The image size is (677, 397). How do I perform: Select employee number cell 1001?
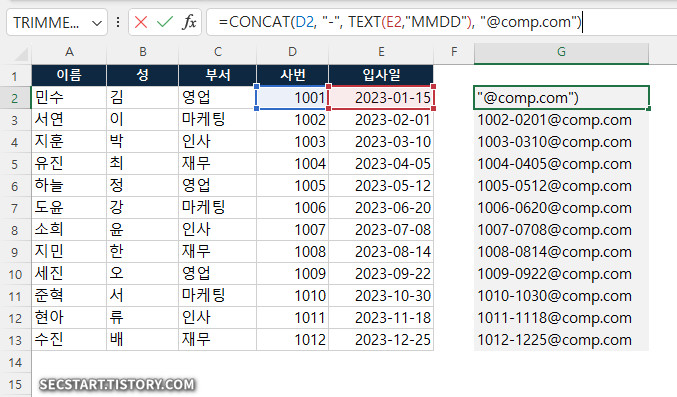tap(293, 98)
